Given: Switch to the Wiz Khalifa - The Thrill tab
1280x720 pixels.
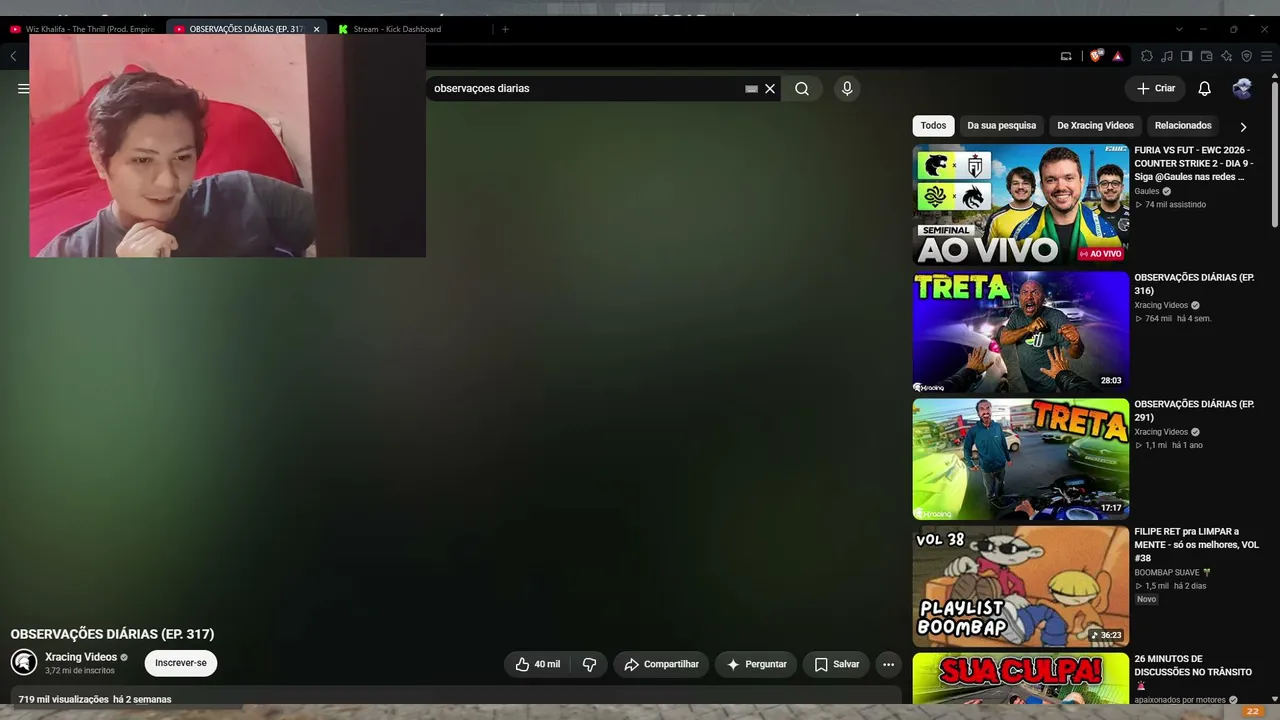Looking at the screenshot, I should 83,29.
